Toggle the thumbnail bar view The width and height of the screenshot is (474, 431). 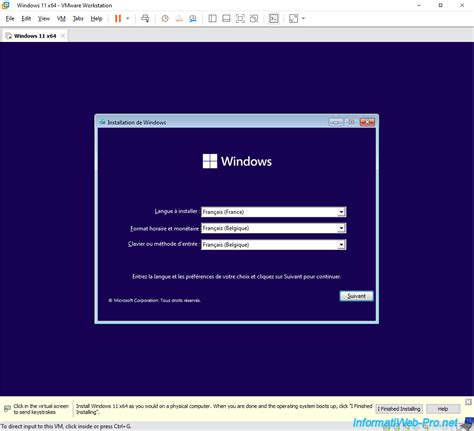click(x=226, y=19)
